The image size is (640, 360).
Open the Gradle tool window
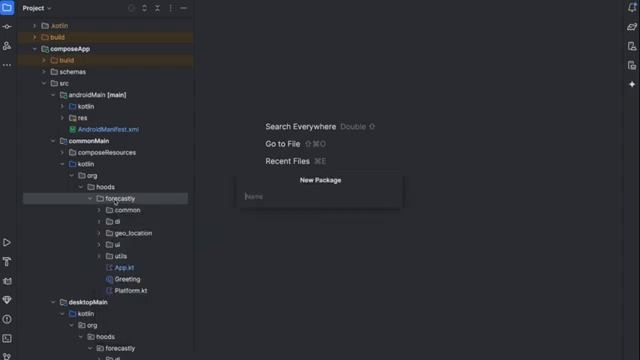632,27
